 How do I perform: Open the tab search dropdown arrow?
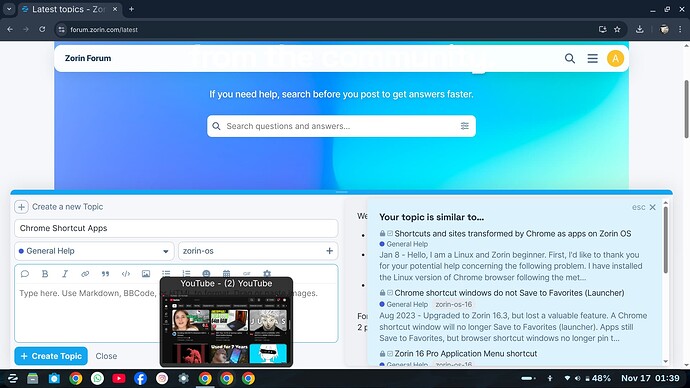coord(9,9)
